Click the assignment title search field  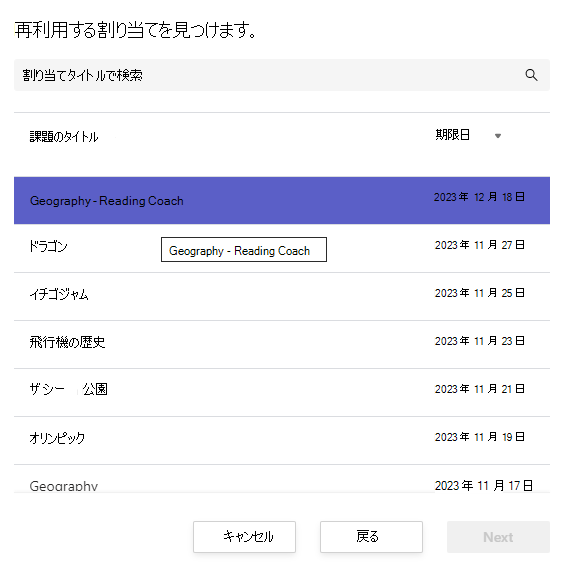282,75
